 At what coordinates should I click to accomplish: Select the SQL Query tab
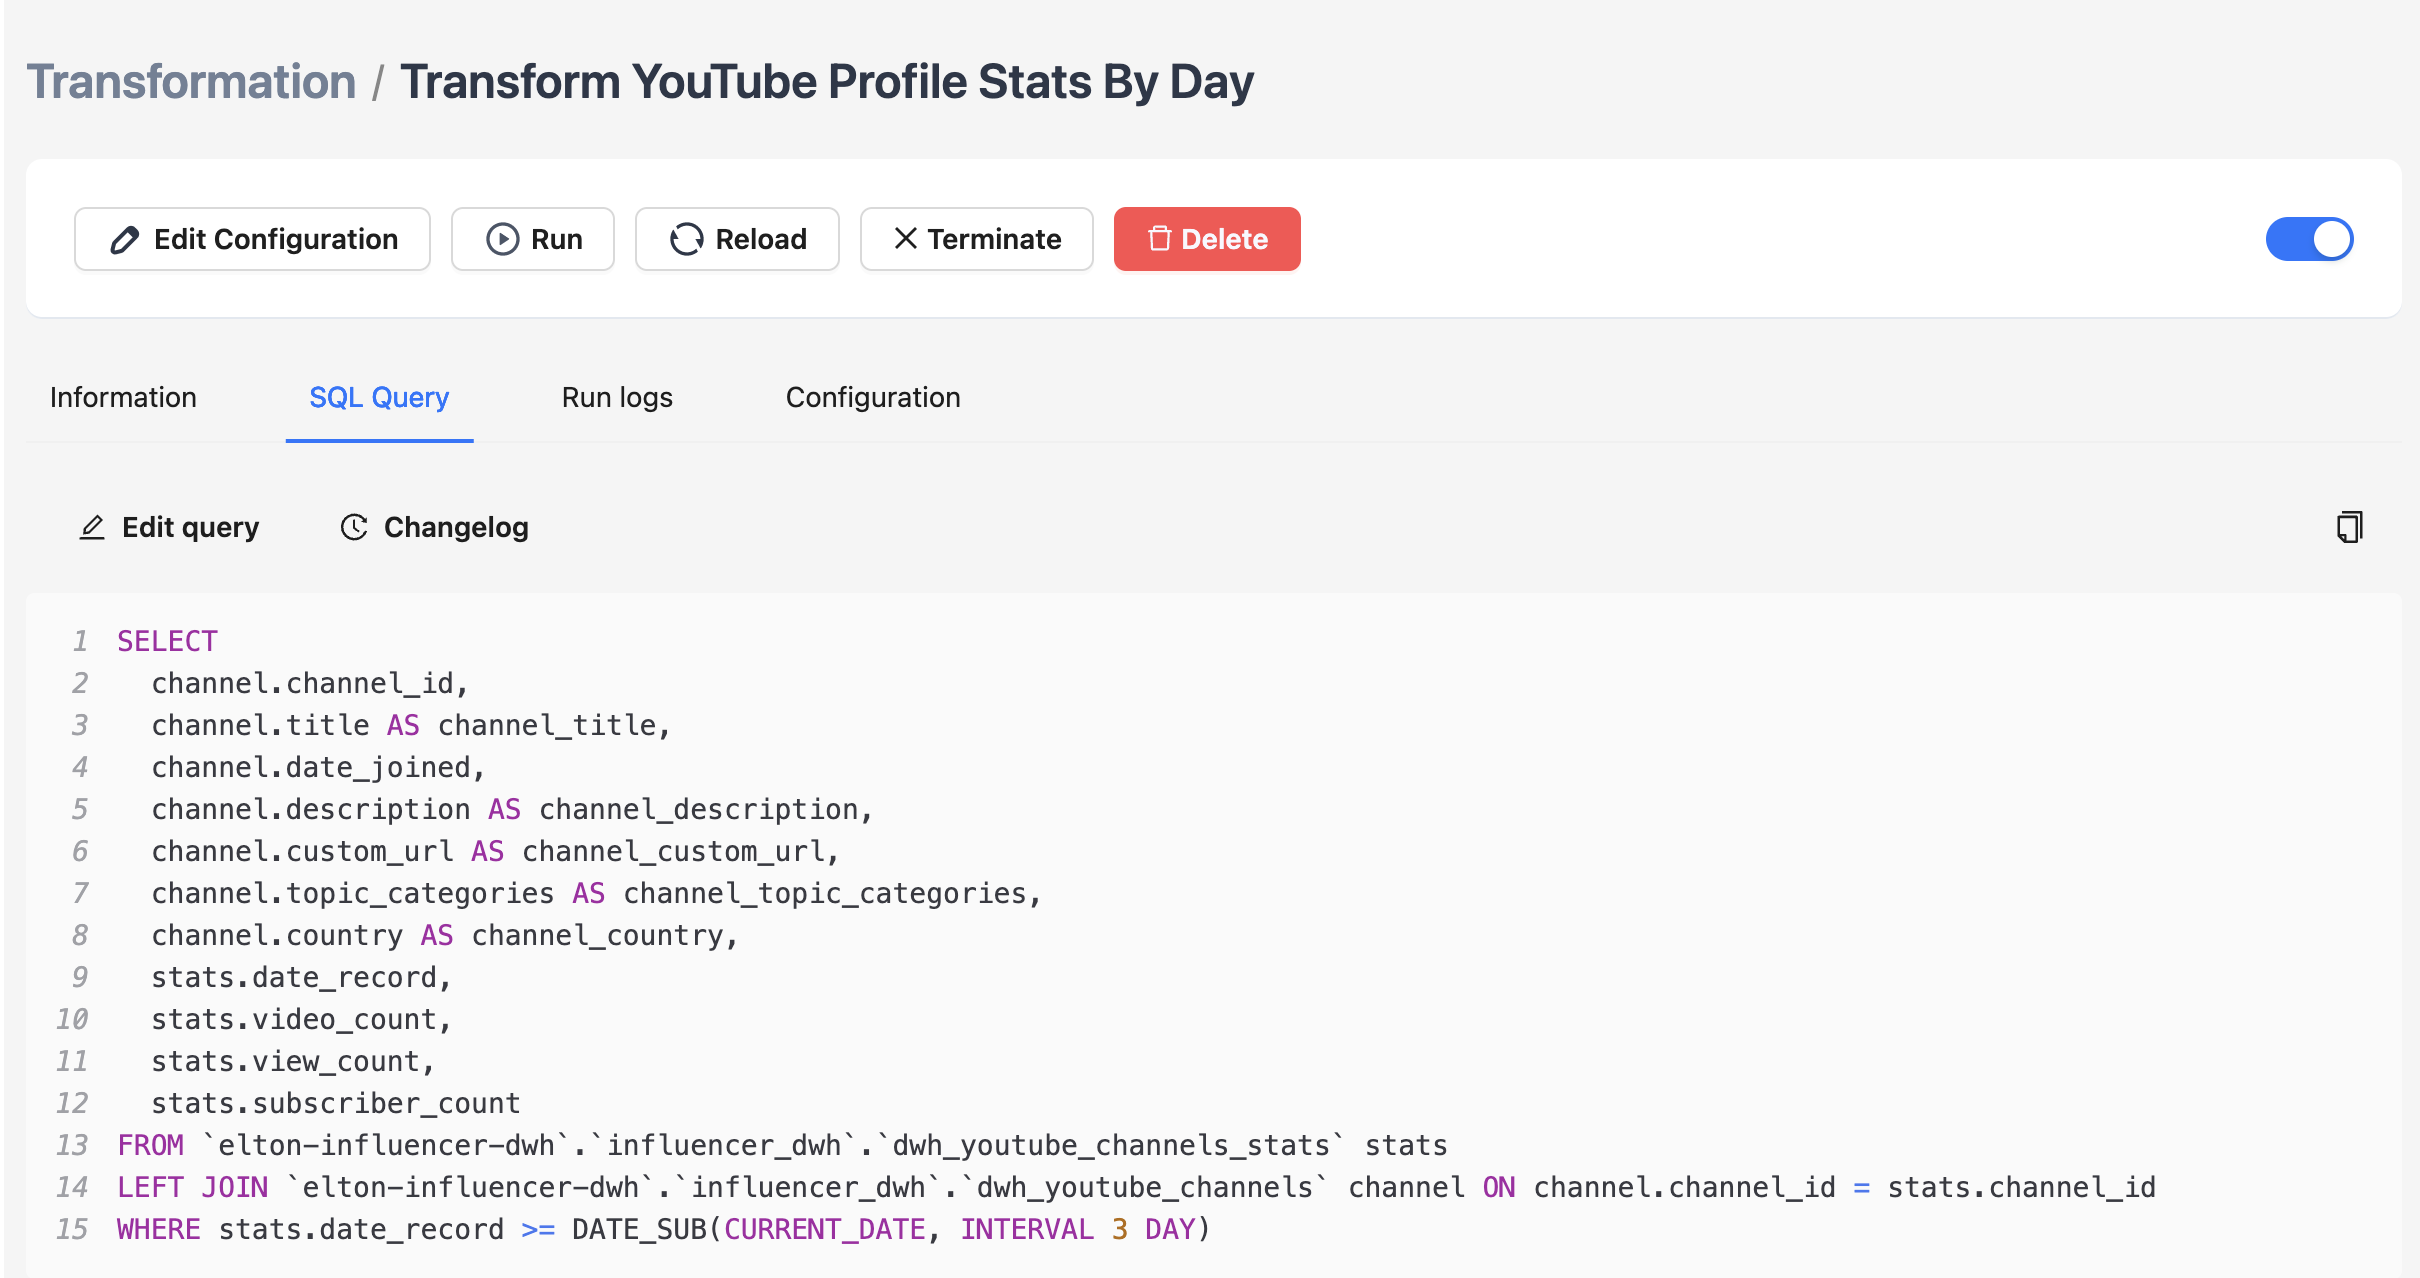point(379,397)
